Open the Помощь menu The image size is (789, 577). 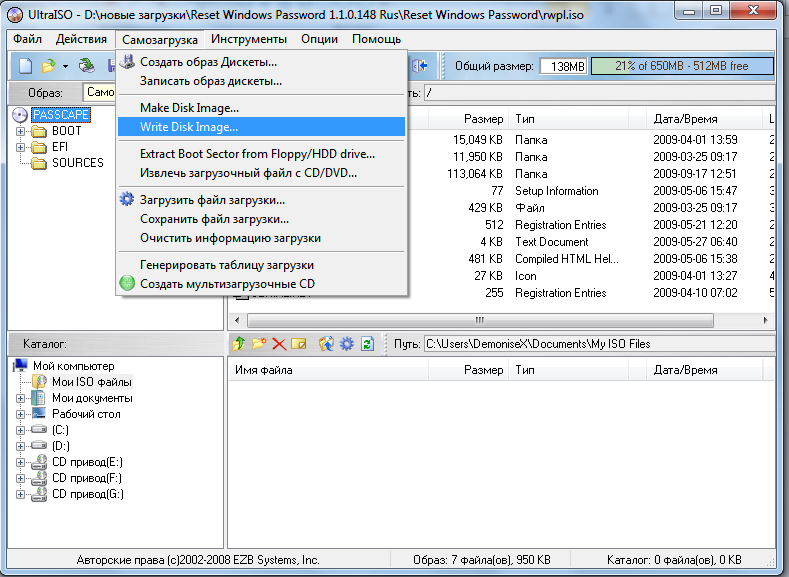click(376, 39)
